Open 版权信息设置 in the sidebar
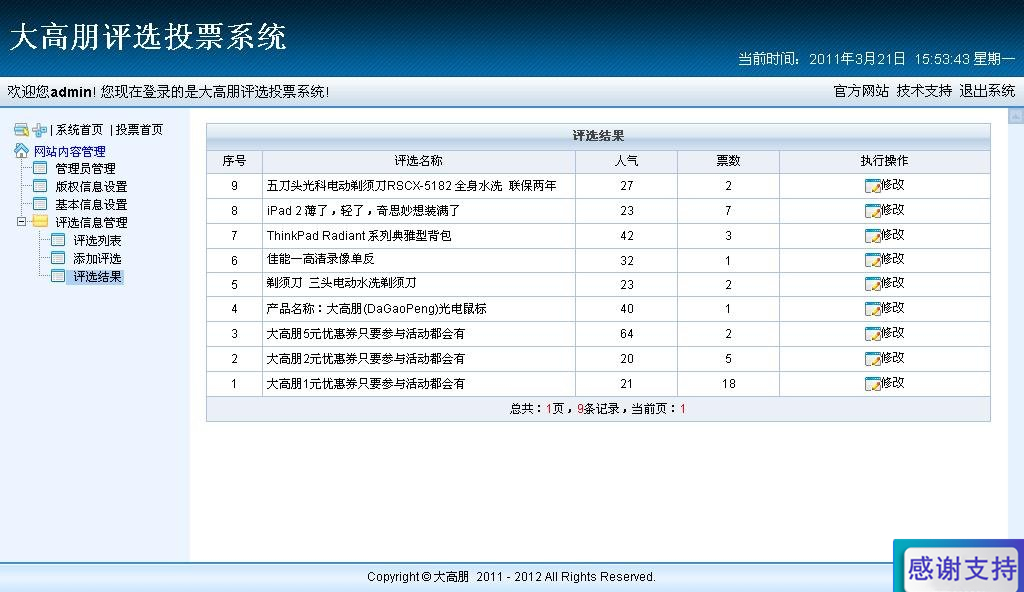This screenshot has height=592, width=1024. point(91,187)
